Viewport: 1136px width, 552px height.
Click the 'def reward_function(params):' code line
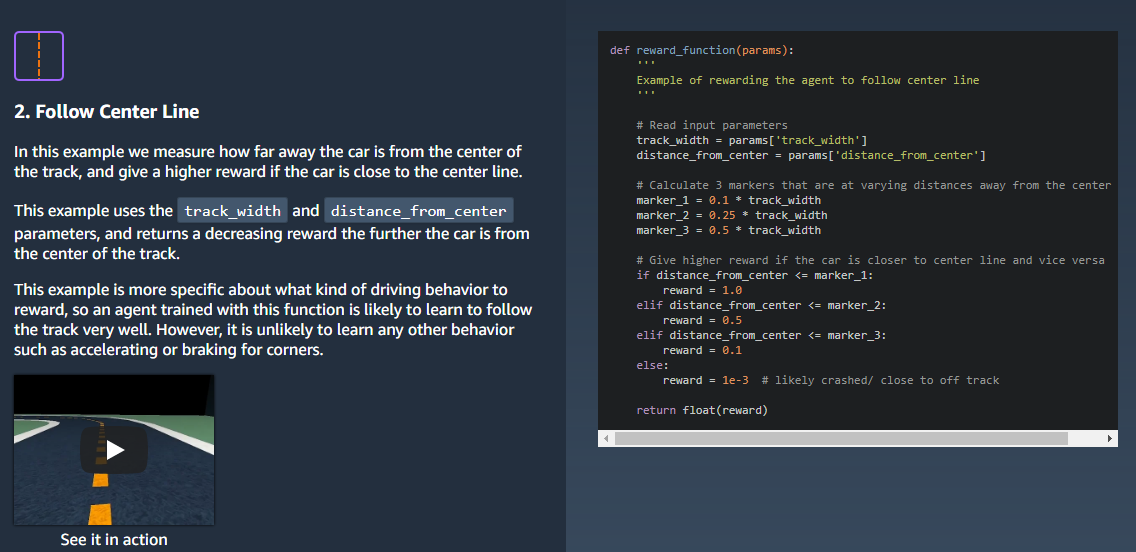[x=702, y=50]
